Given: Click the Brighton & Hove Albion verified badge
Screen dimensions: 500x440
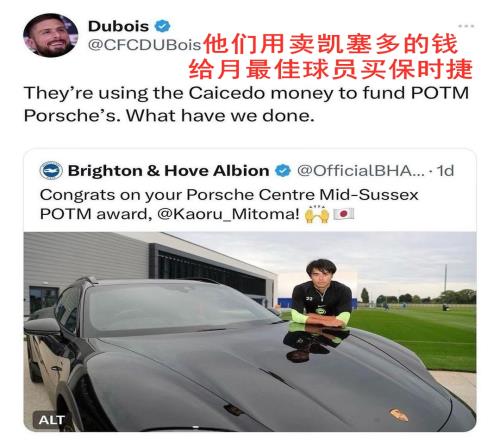Looking at the screenshot, I should [283, 170].
